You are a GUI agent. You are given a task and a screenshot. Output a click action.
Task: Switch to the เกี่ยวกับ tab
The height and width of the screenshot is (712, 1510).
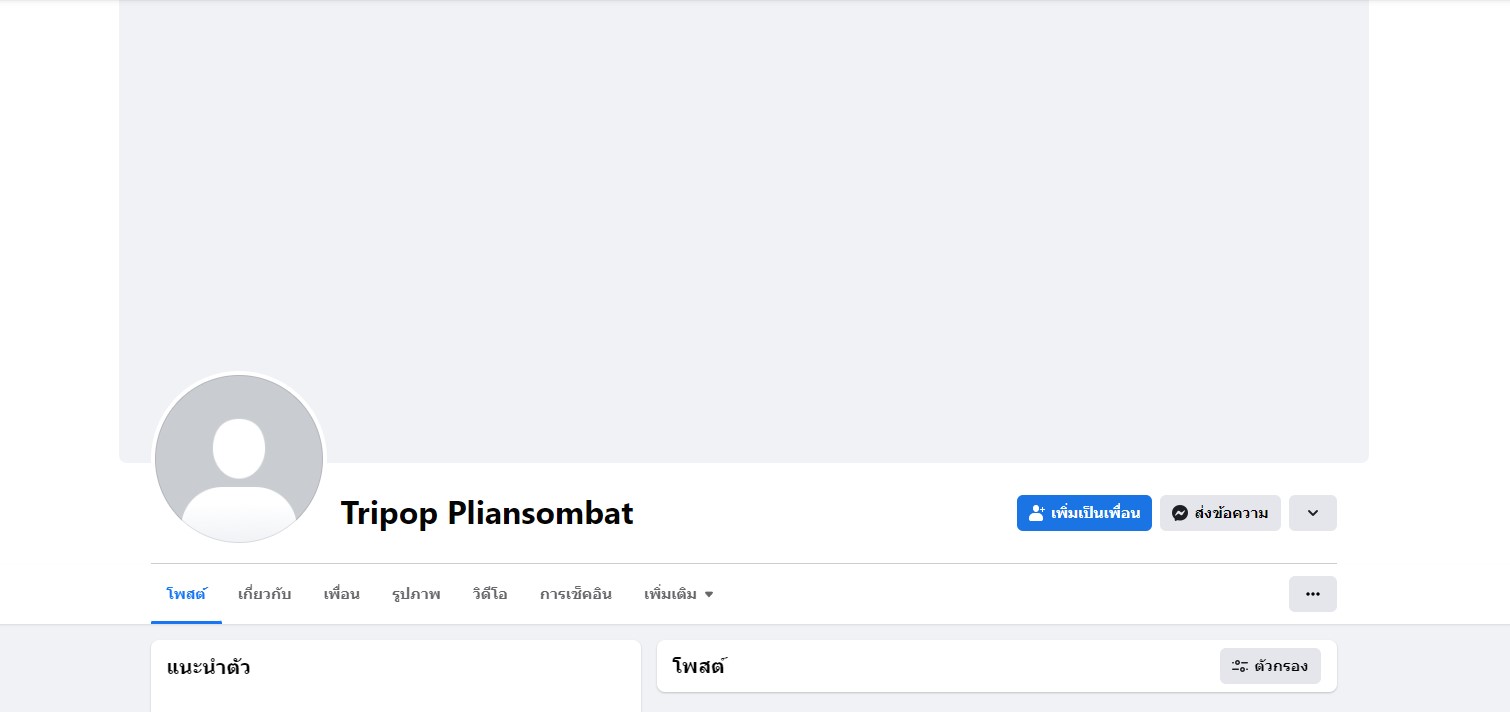(264, 594)
